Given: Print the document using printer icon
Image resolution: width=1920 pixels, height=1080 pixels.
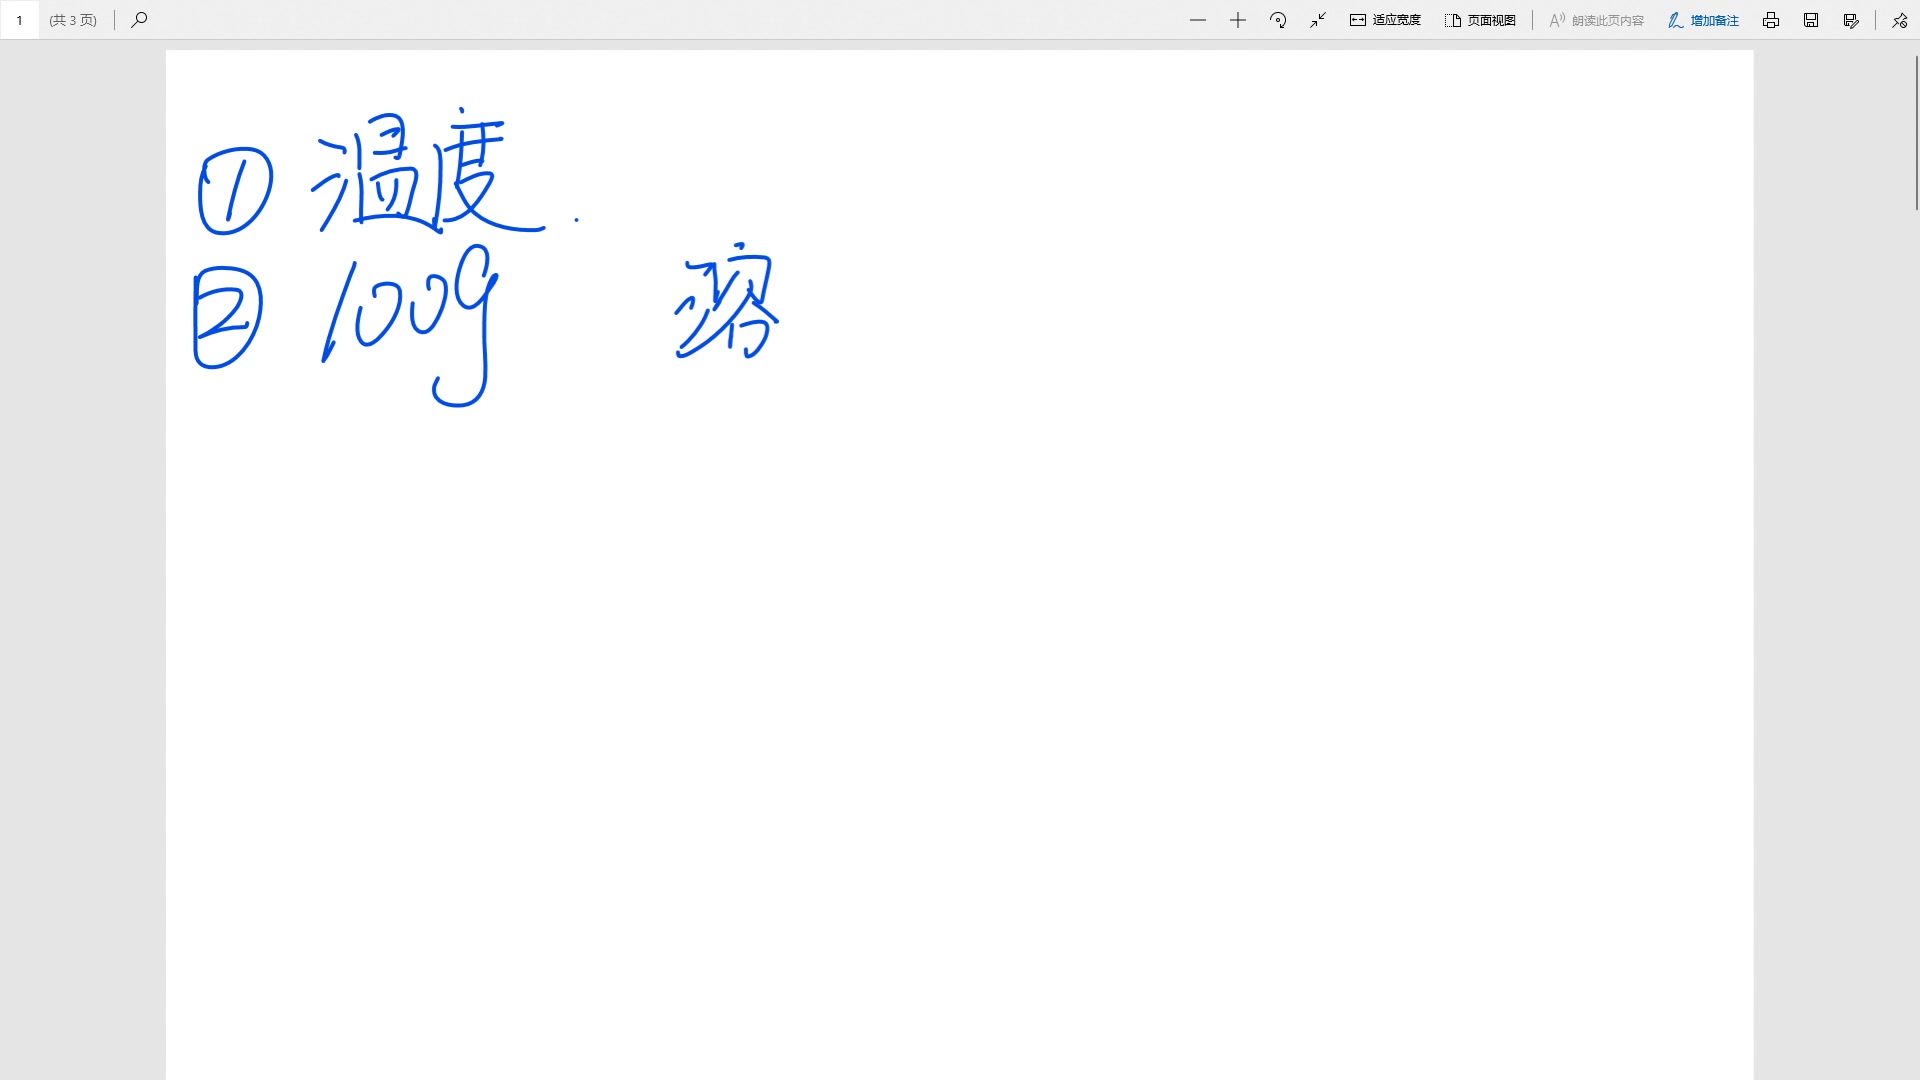Looking at the screenshot, I should 1771,20.
